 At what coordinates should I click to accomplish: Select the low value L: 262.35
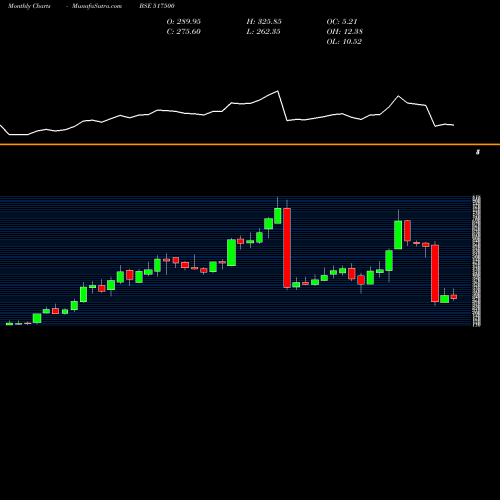(x=263, y=32)
